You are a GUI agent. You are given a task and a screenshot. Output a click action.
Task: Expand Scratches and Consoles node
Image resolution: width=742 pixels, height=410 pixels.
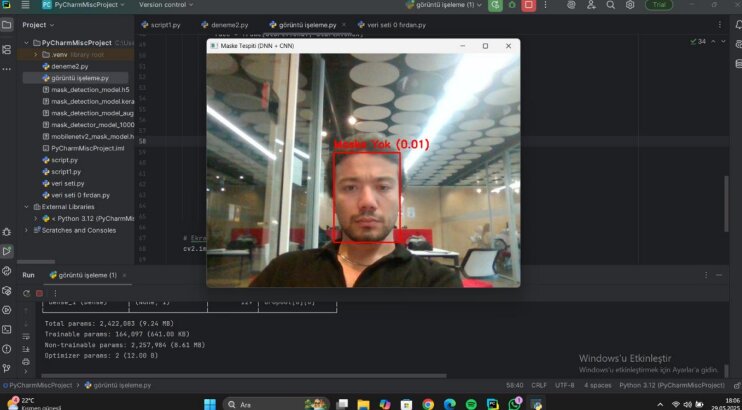click(x=26, y=230)
